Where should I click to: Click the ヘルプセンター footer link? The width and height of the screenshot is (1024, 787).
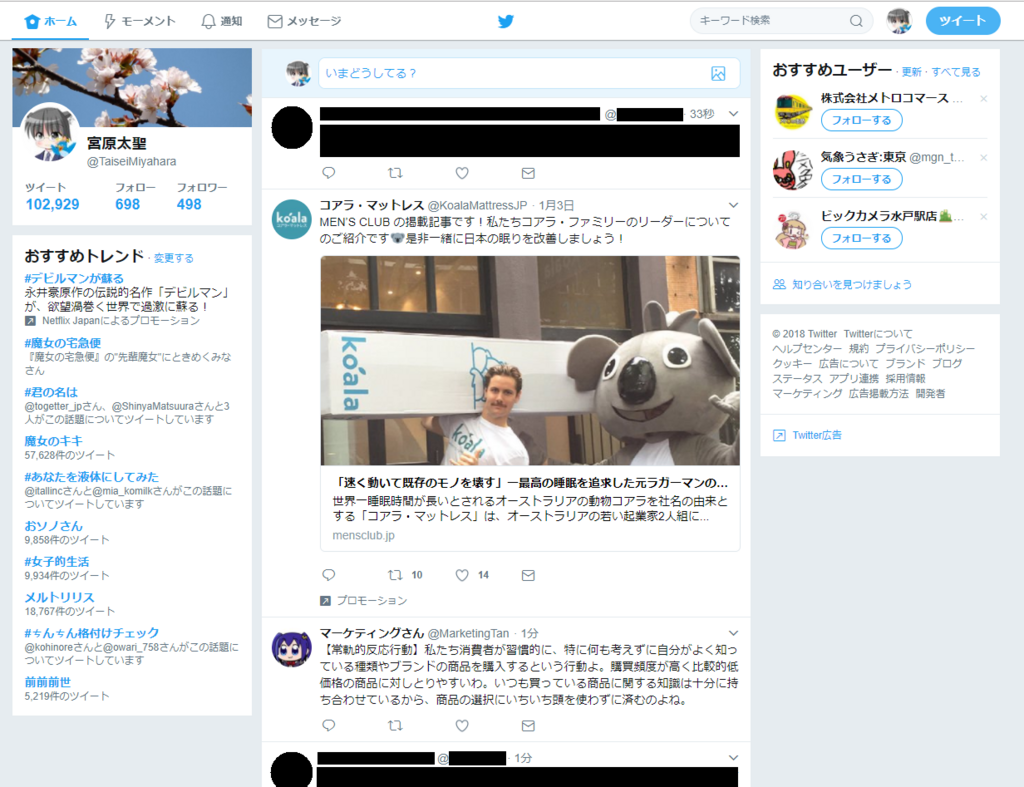(807, 349)
